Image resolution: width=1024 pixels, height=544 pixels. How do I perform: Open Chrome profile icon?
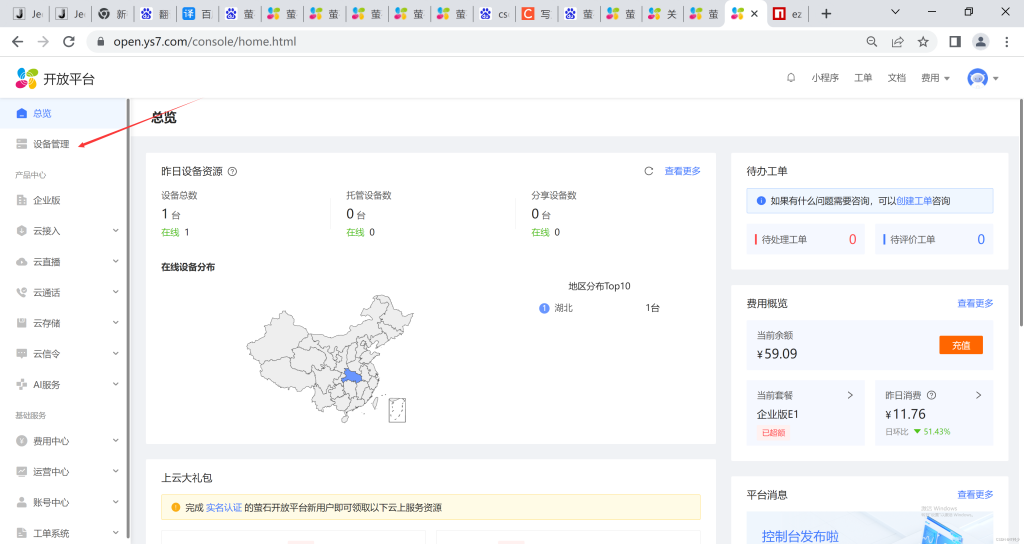click(x=980, y=41)
